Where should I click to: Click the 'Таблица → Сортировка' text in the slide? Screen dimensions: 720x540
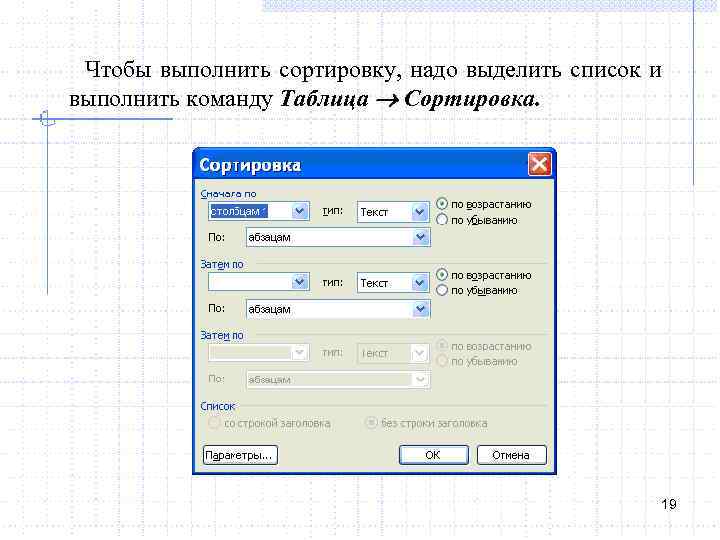(x=410, y=99)
